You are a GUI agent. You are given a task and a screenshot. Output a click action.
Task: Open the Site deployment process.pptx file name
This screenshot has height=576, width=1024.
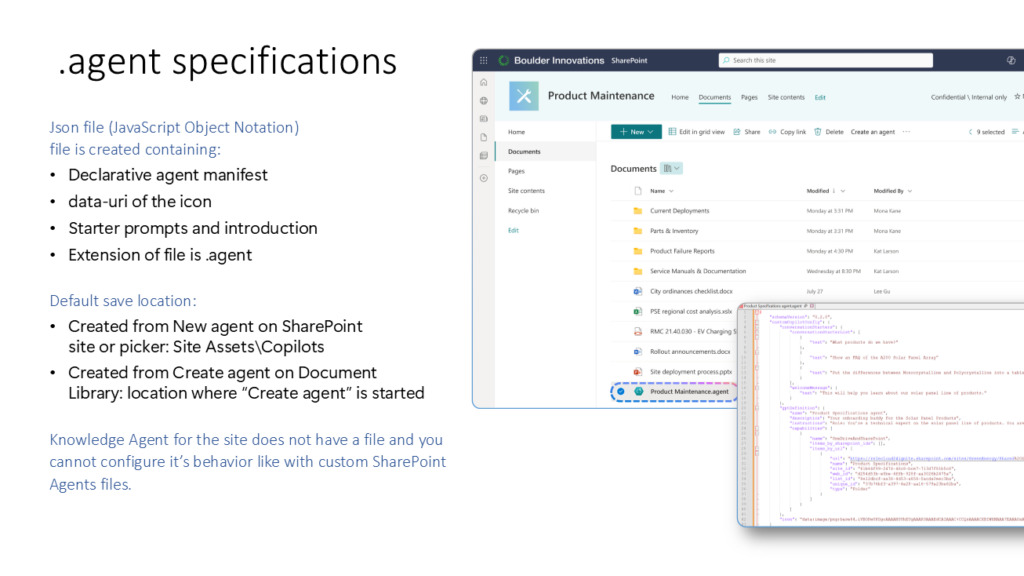point(691,372)
